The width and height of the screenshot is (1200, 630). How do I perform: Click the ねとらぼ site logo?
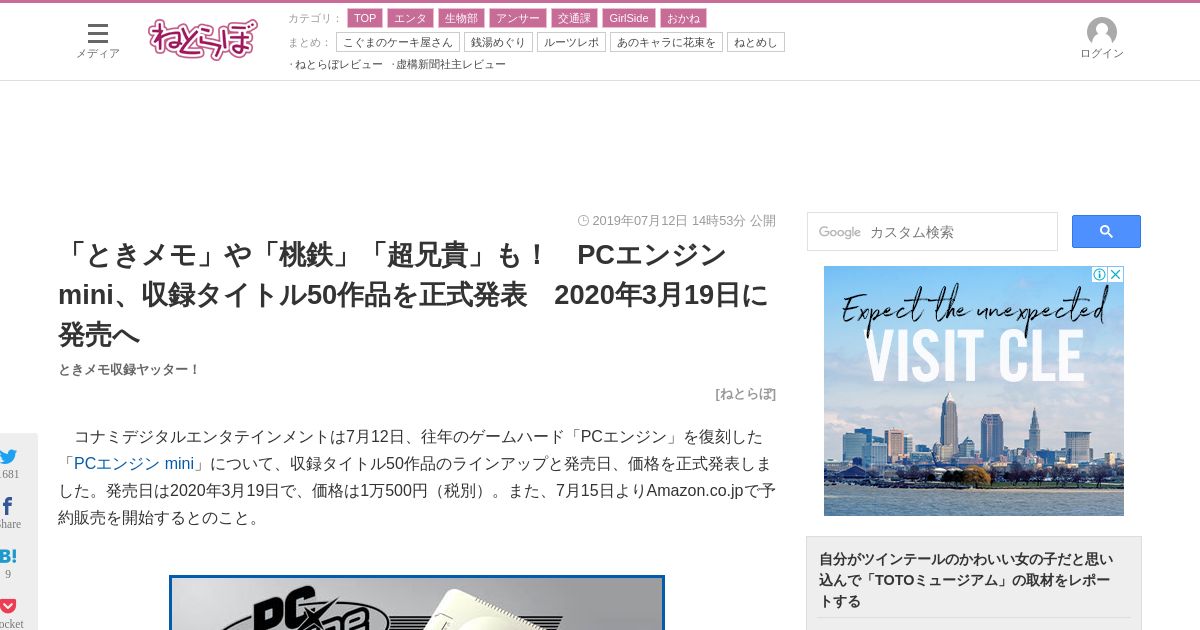(202, 40)
